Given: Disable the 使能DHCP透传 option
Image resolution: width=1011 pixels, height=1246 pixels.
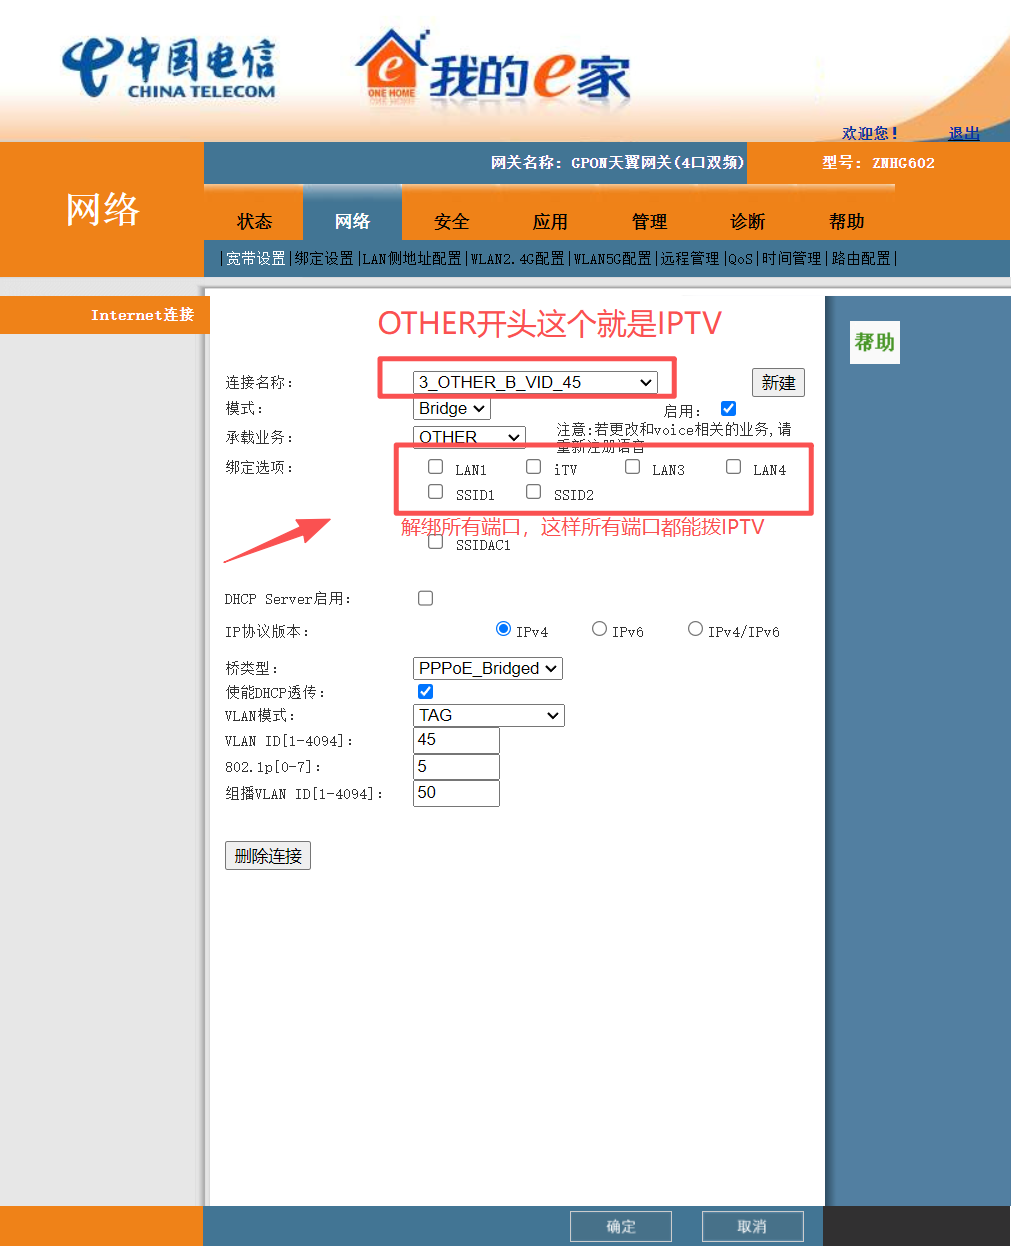Looking at the screenshot, I should [425, 691].
